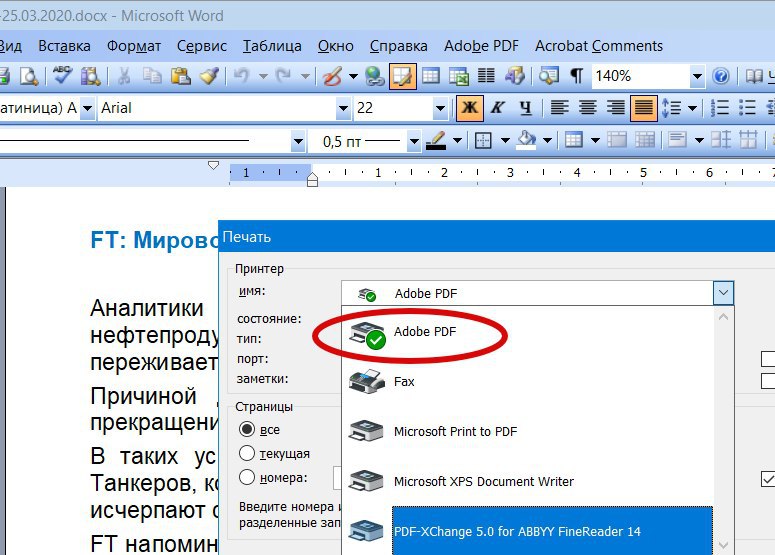Click the Copy icon in the toolbar
The image size is (775, 555).
click(x=152, y=76)
